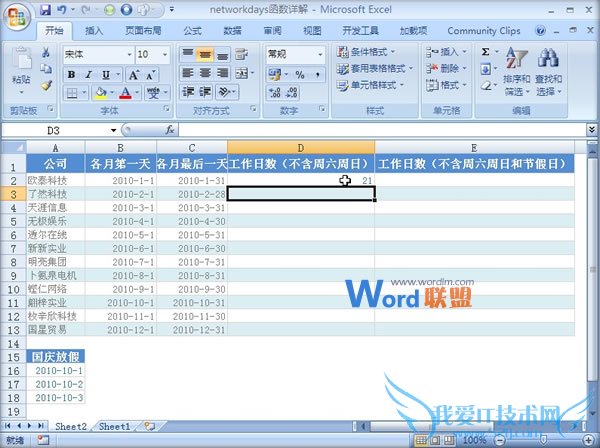Image resolution: width=600 pixels, height=448 pixels.
Task: Click 插入 in the cells group
Action: (x=446, y=52)
